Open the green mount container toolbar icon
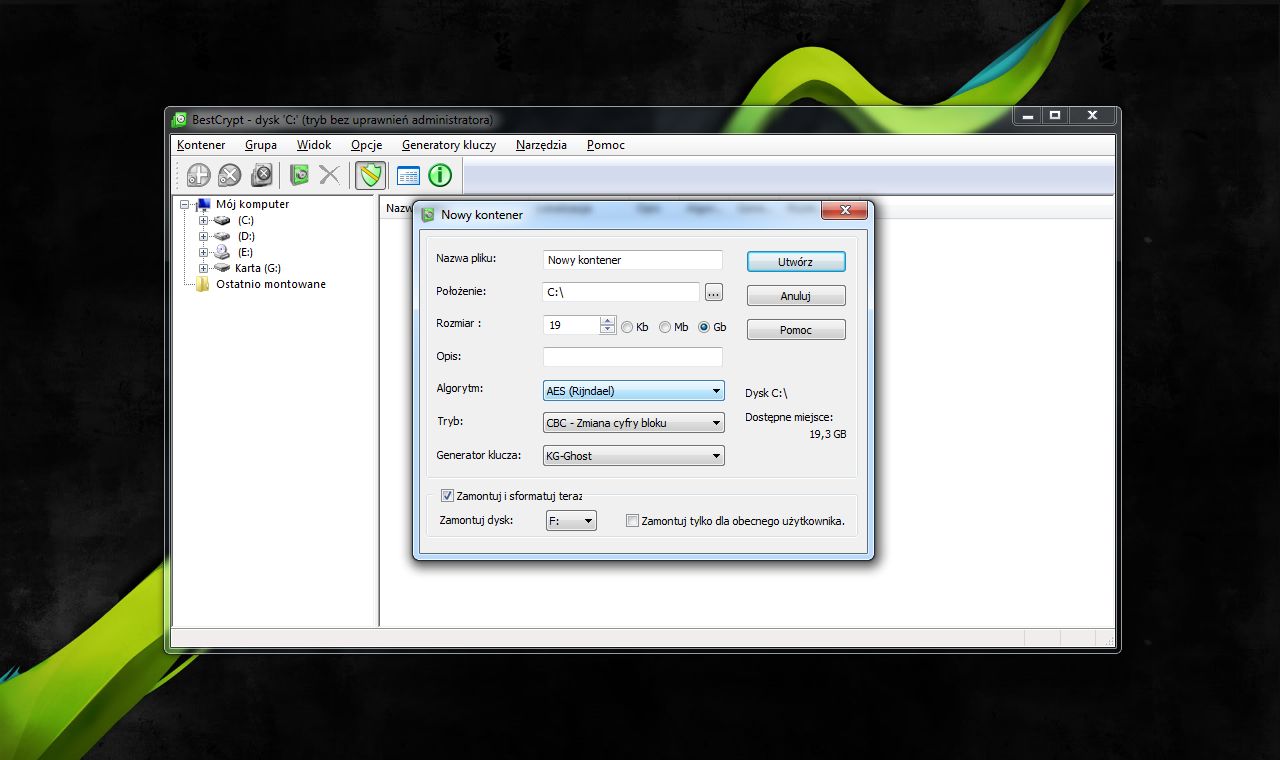Viewport: 1280px width, 760px height. tap(297, 174)
